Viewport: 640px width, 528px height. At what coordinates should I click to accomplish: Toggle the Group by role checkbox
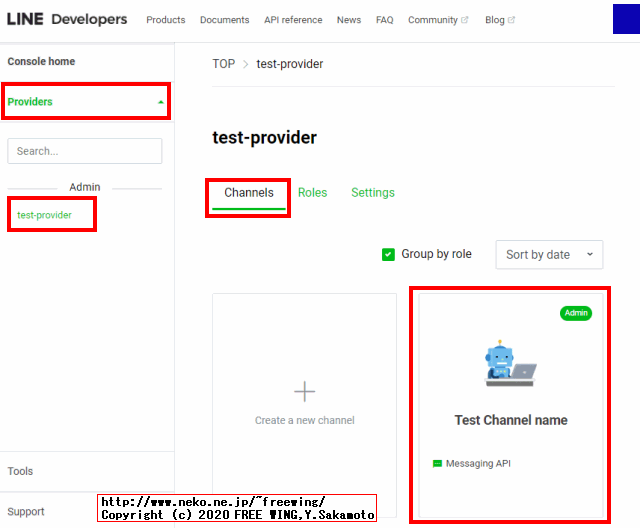click(x=388, y=254)
